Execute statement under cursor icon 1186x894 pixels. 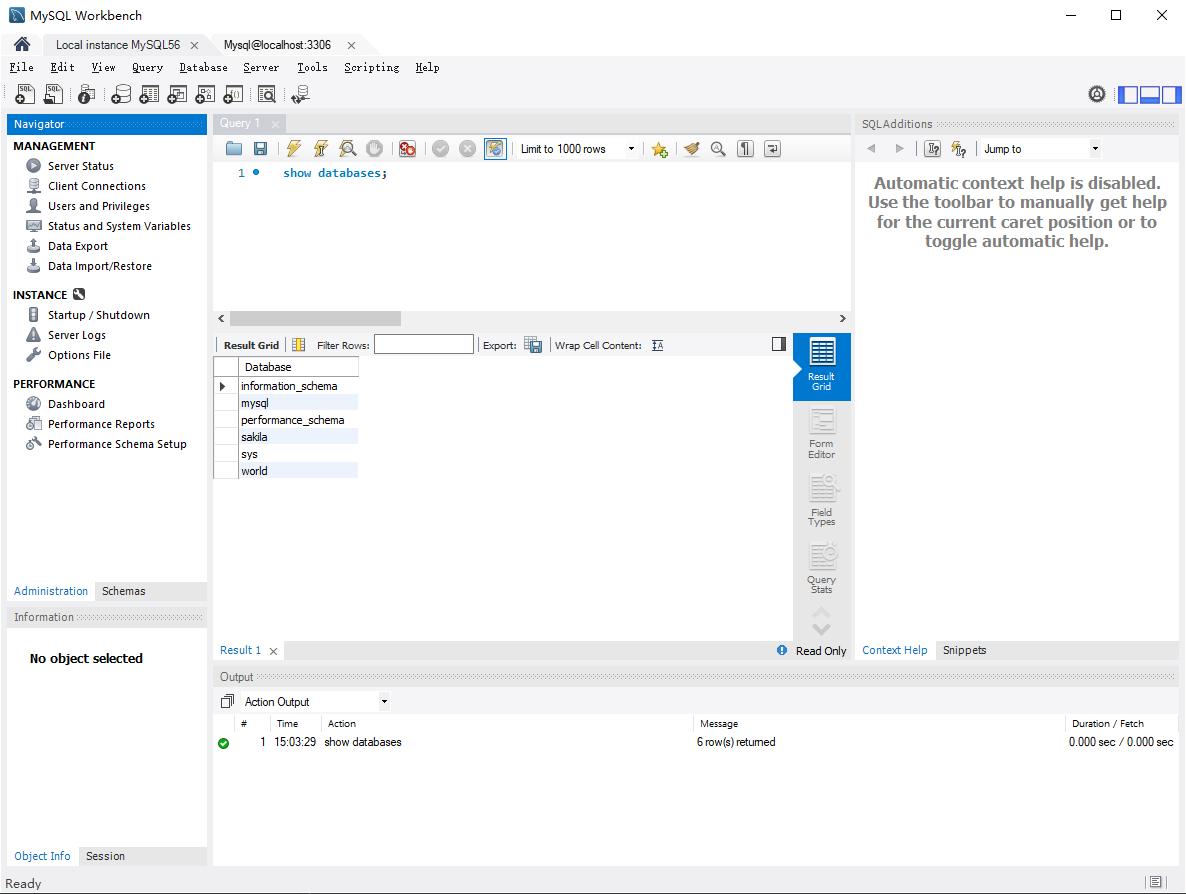pyautogui.click(x=321, y=149)
